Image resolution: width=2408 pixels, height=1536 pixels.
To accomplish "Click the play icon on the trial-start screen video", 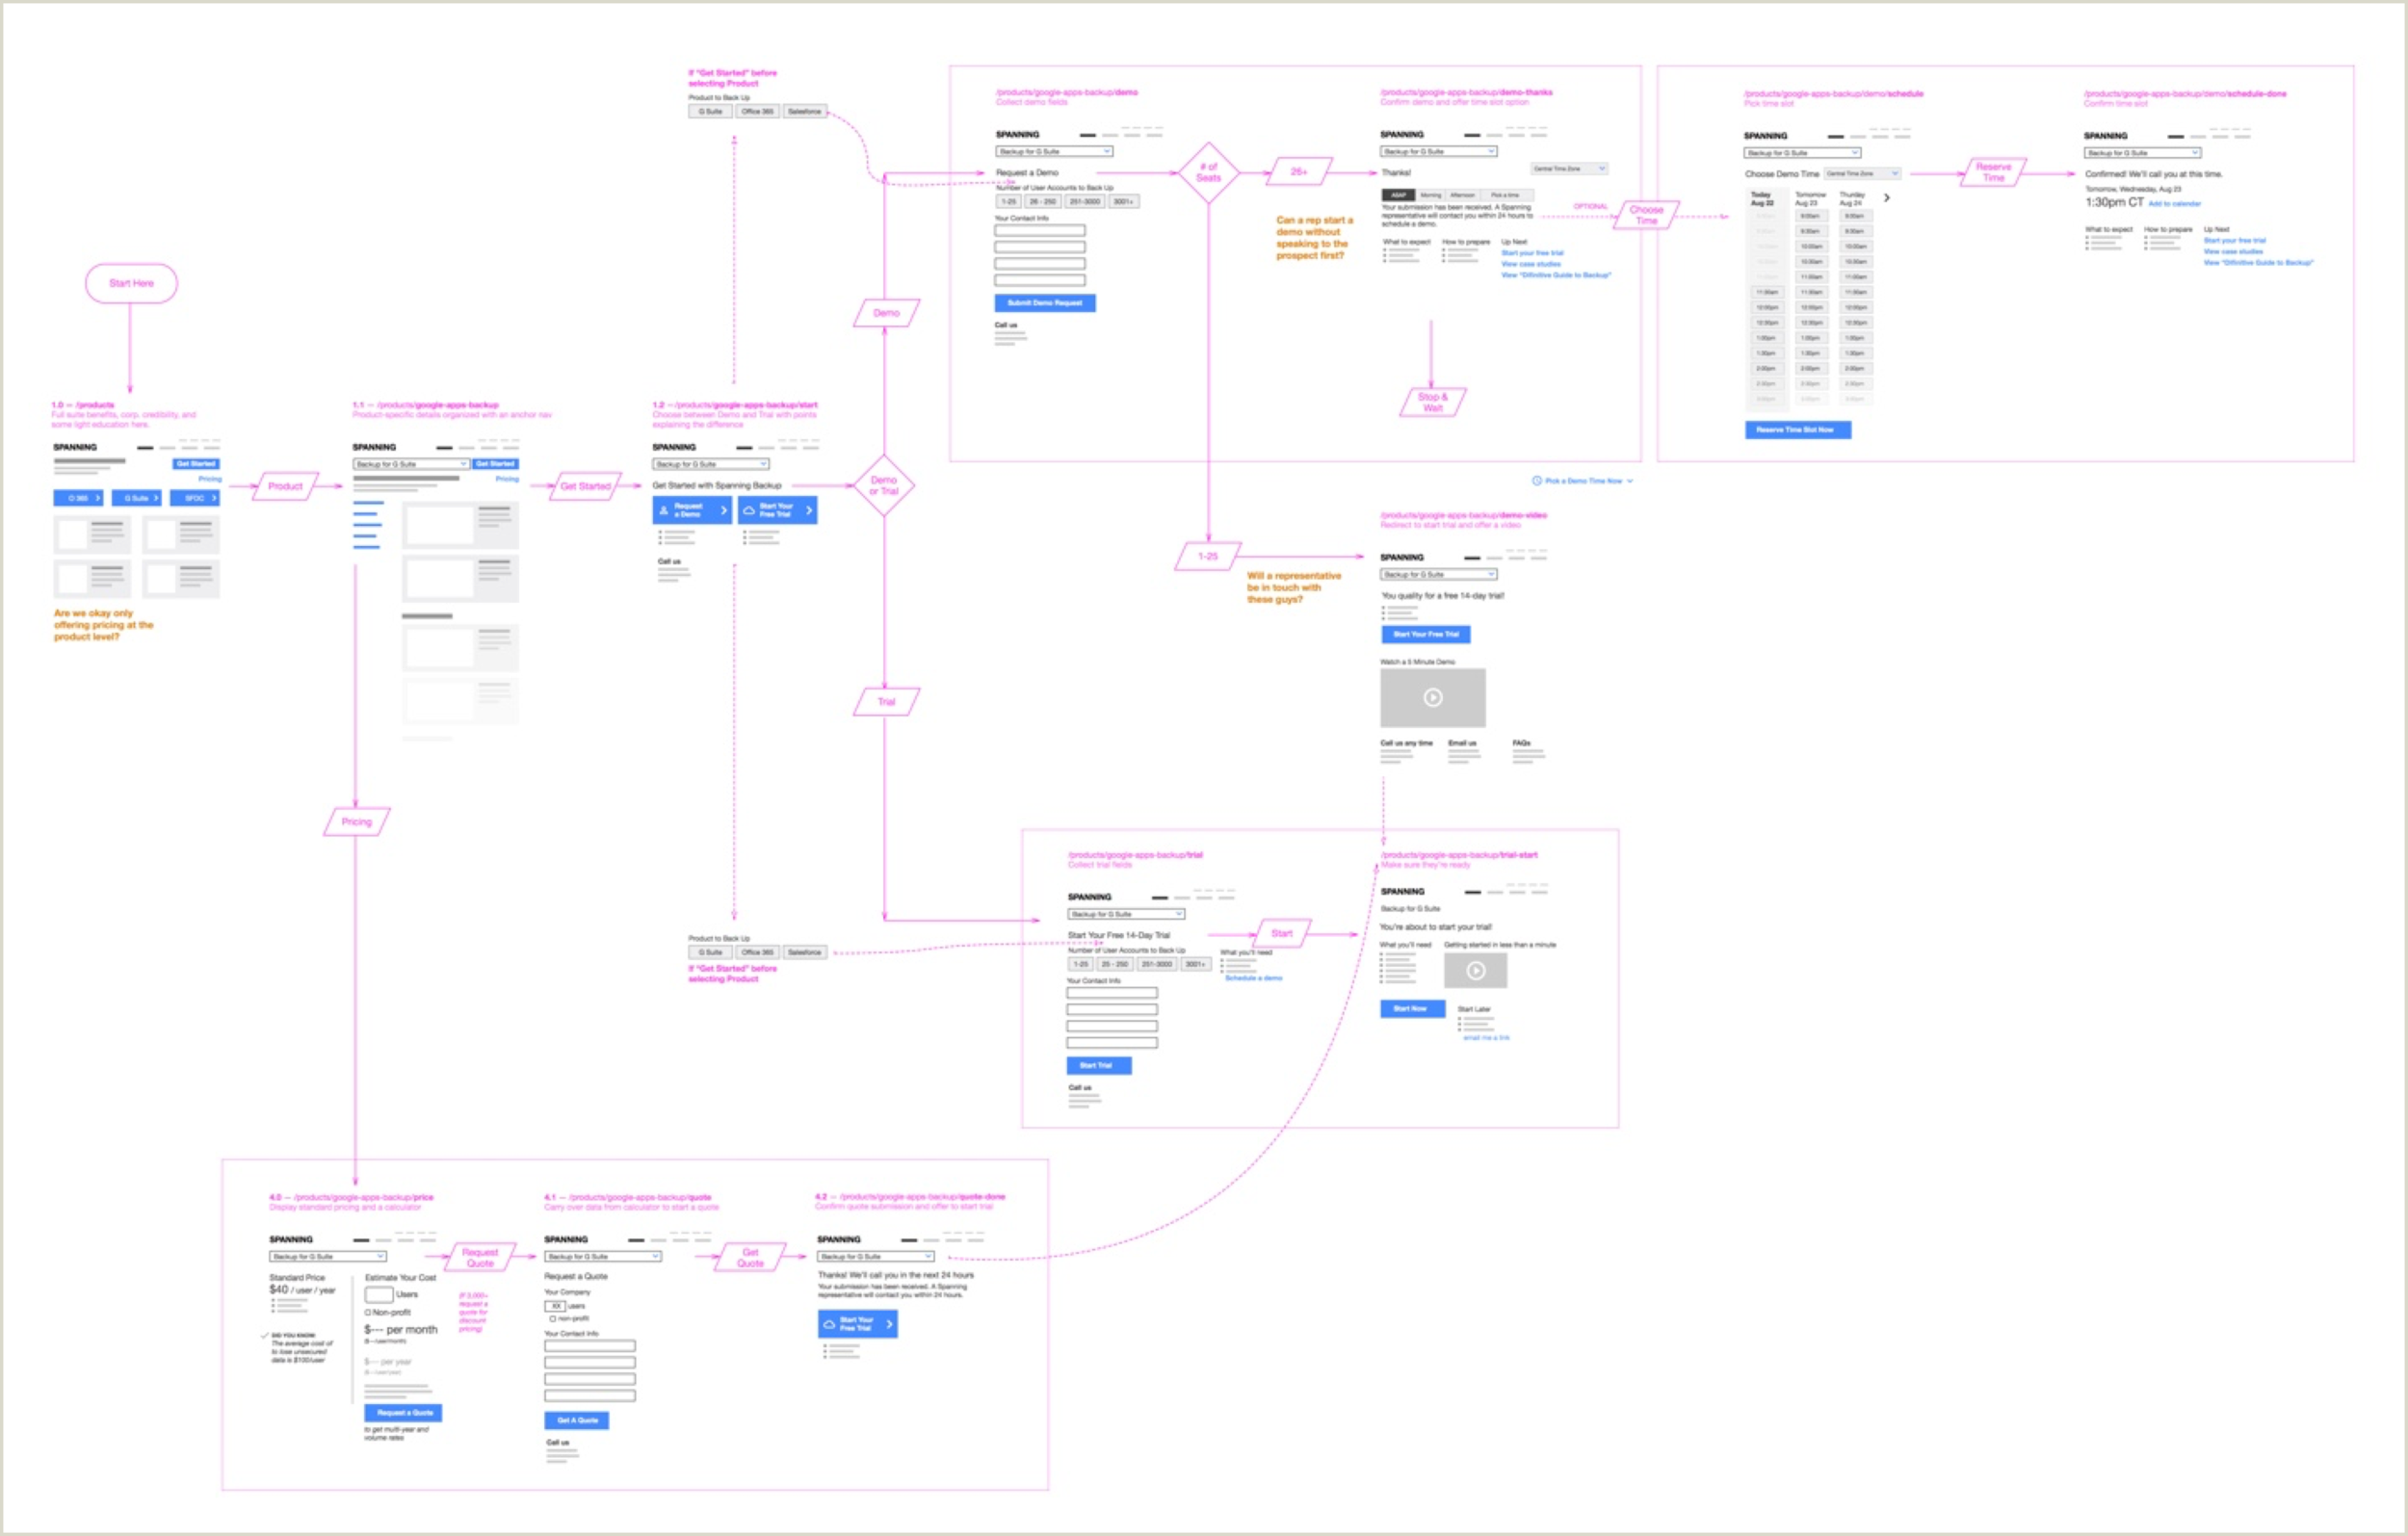I will [x=1475, y=970].
